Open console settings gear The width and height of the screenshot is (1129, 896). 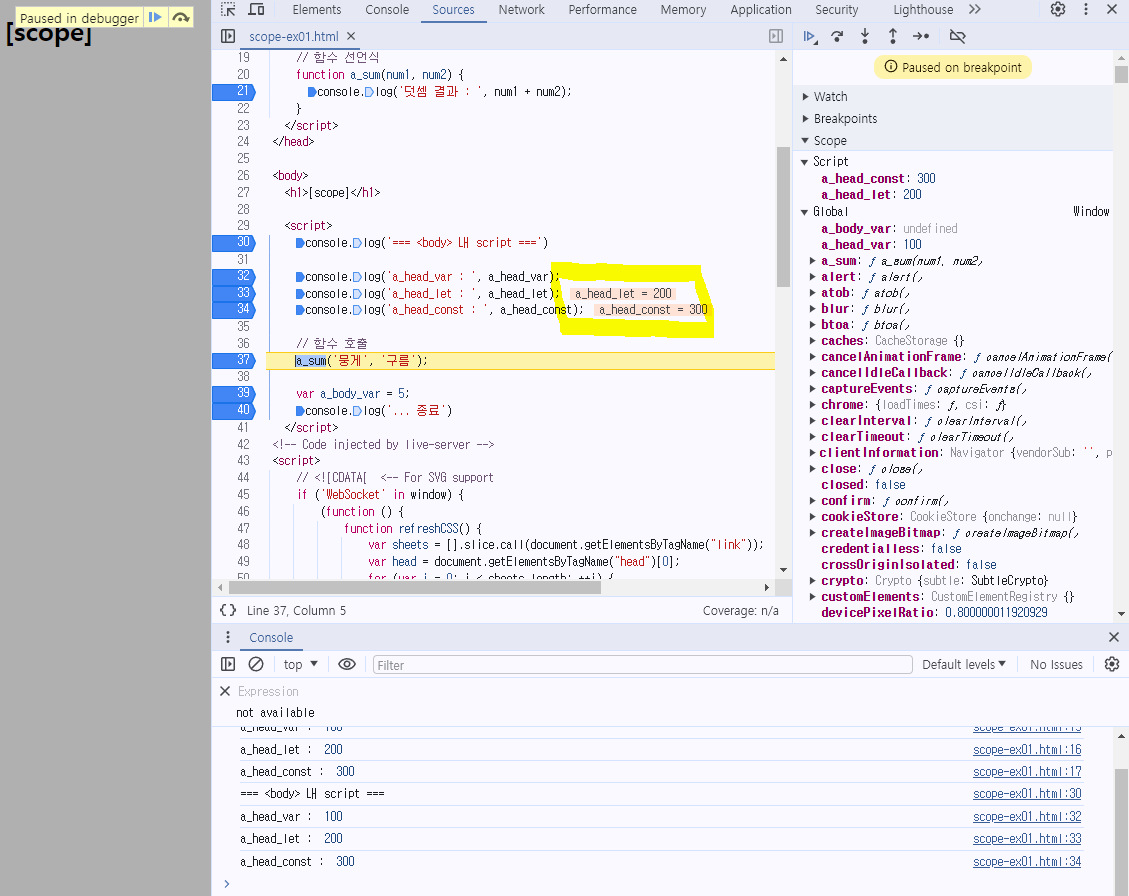pos(1112,664)
